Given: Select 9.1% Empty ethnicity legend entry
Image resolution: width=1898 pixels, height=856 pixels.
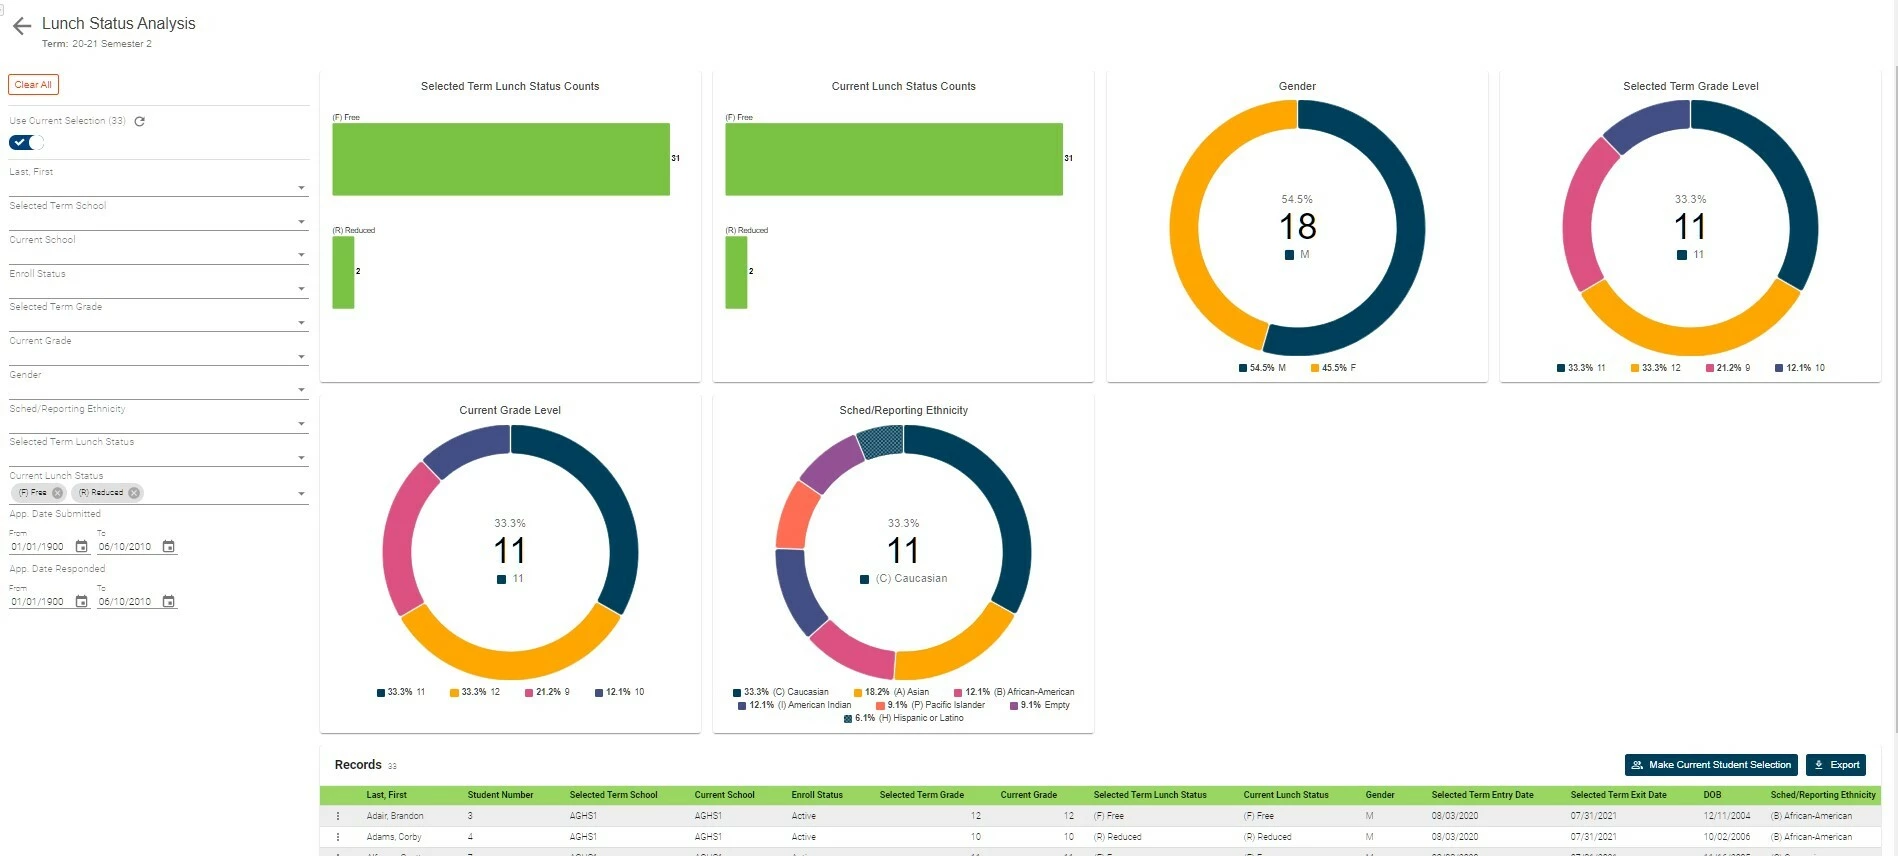Looking at the screenshot, I should pos(1040,705).
